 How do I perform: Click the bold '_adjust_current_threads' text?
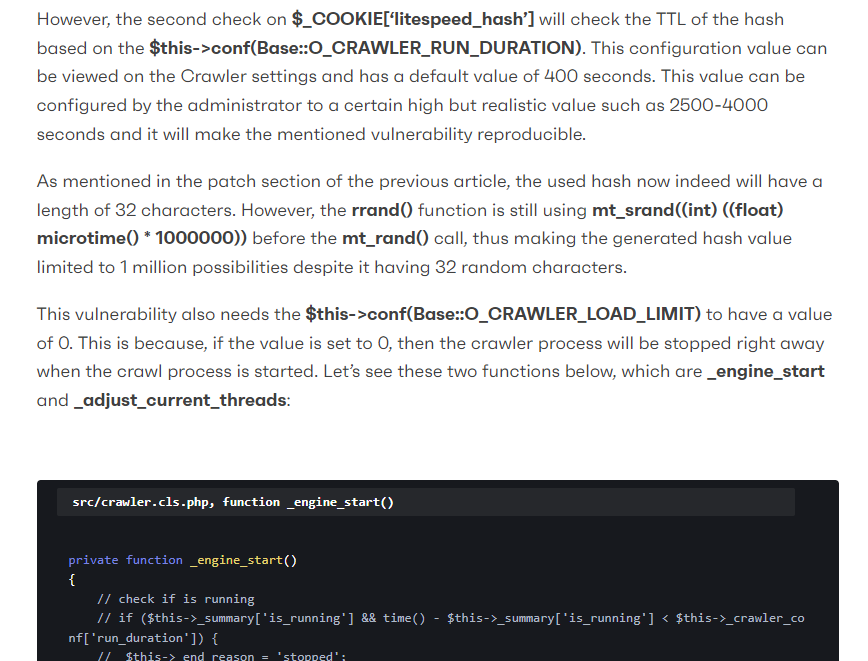click(x=180, y=400)
